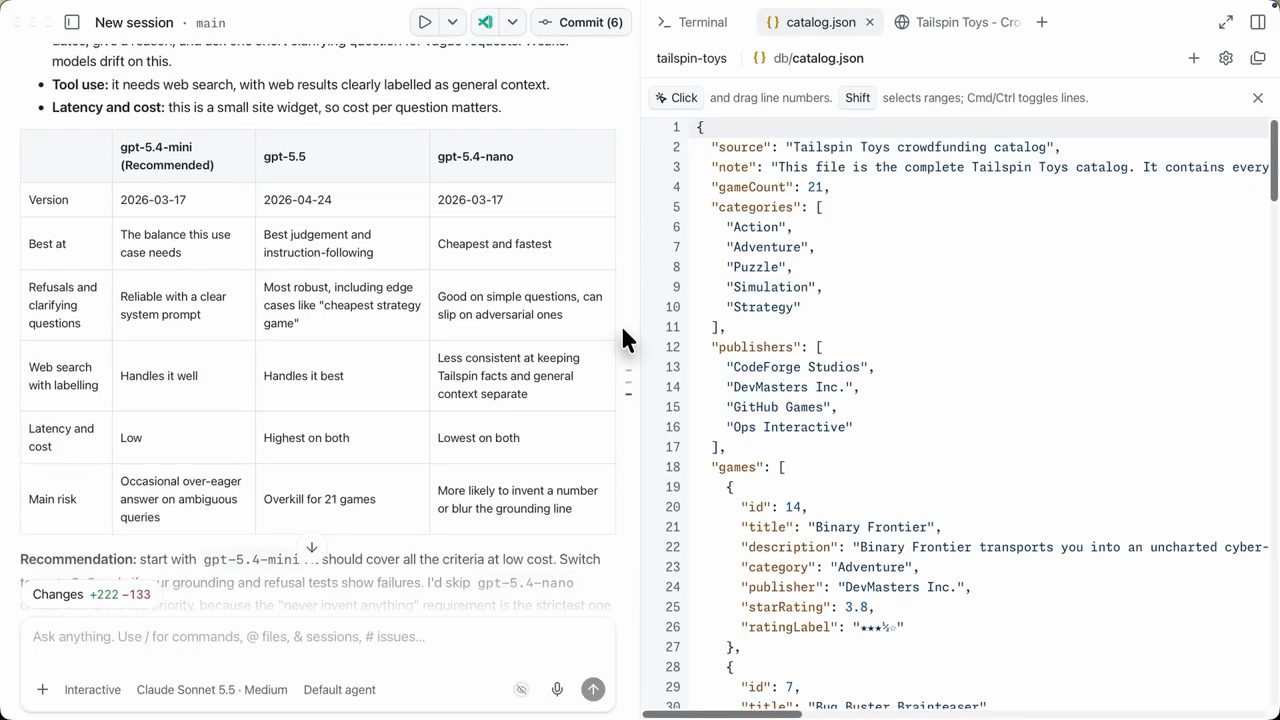1280x720 pixels.
Task: Open the Changes +222 −133 summary
Action: coord(91,594)
